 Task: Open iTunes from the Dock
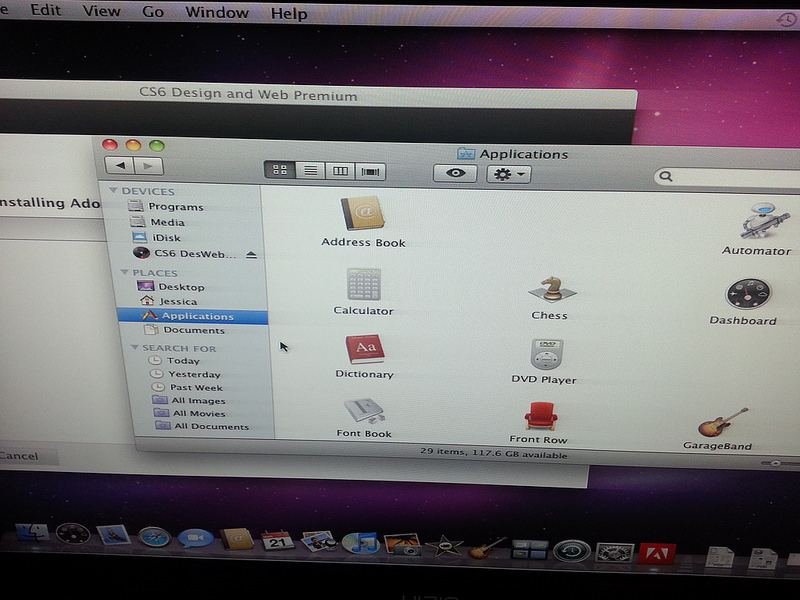pyautogui.click(x=360, y=543)
